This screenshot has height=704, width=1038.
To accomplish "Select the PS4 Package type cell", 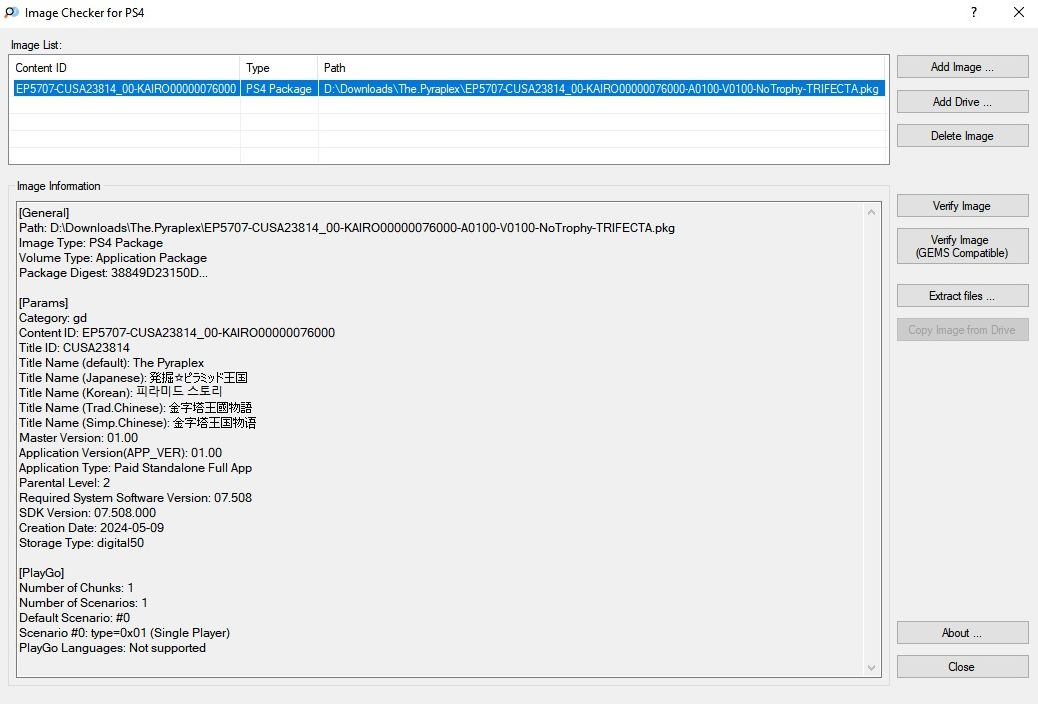I will tap(279, 89).
